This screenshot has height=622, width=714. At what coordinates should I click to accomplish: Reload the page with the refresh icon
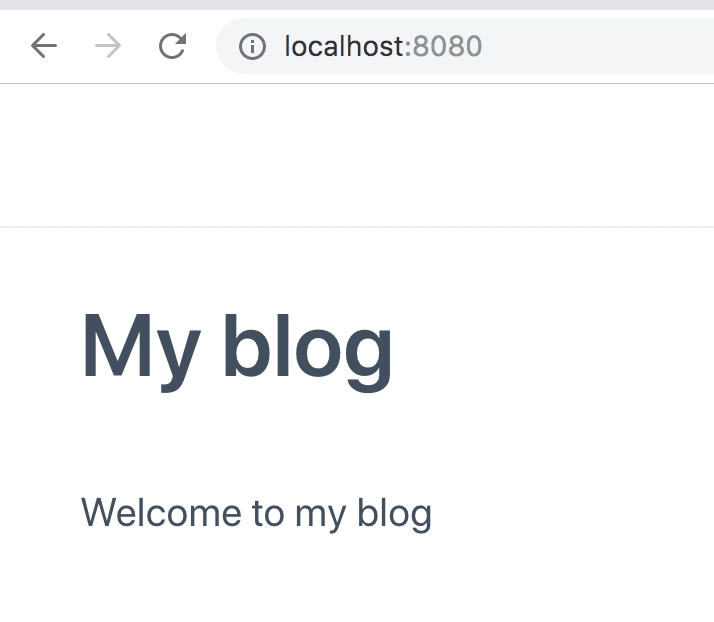[x=172, y=46]
